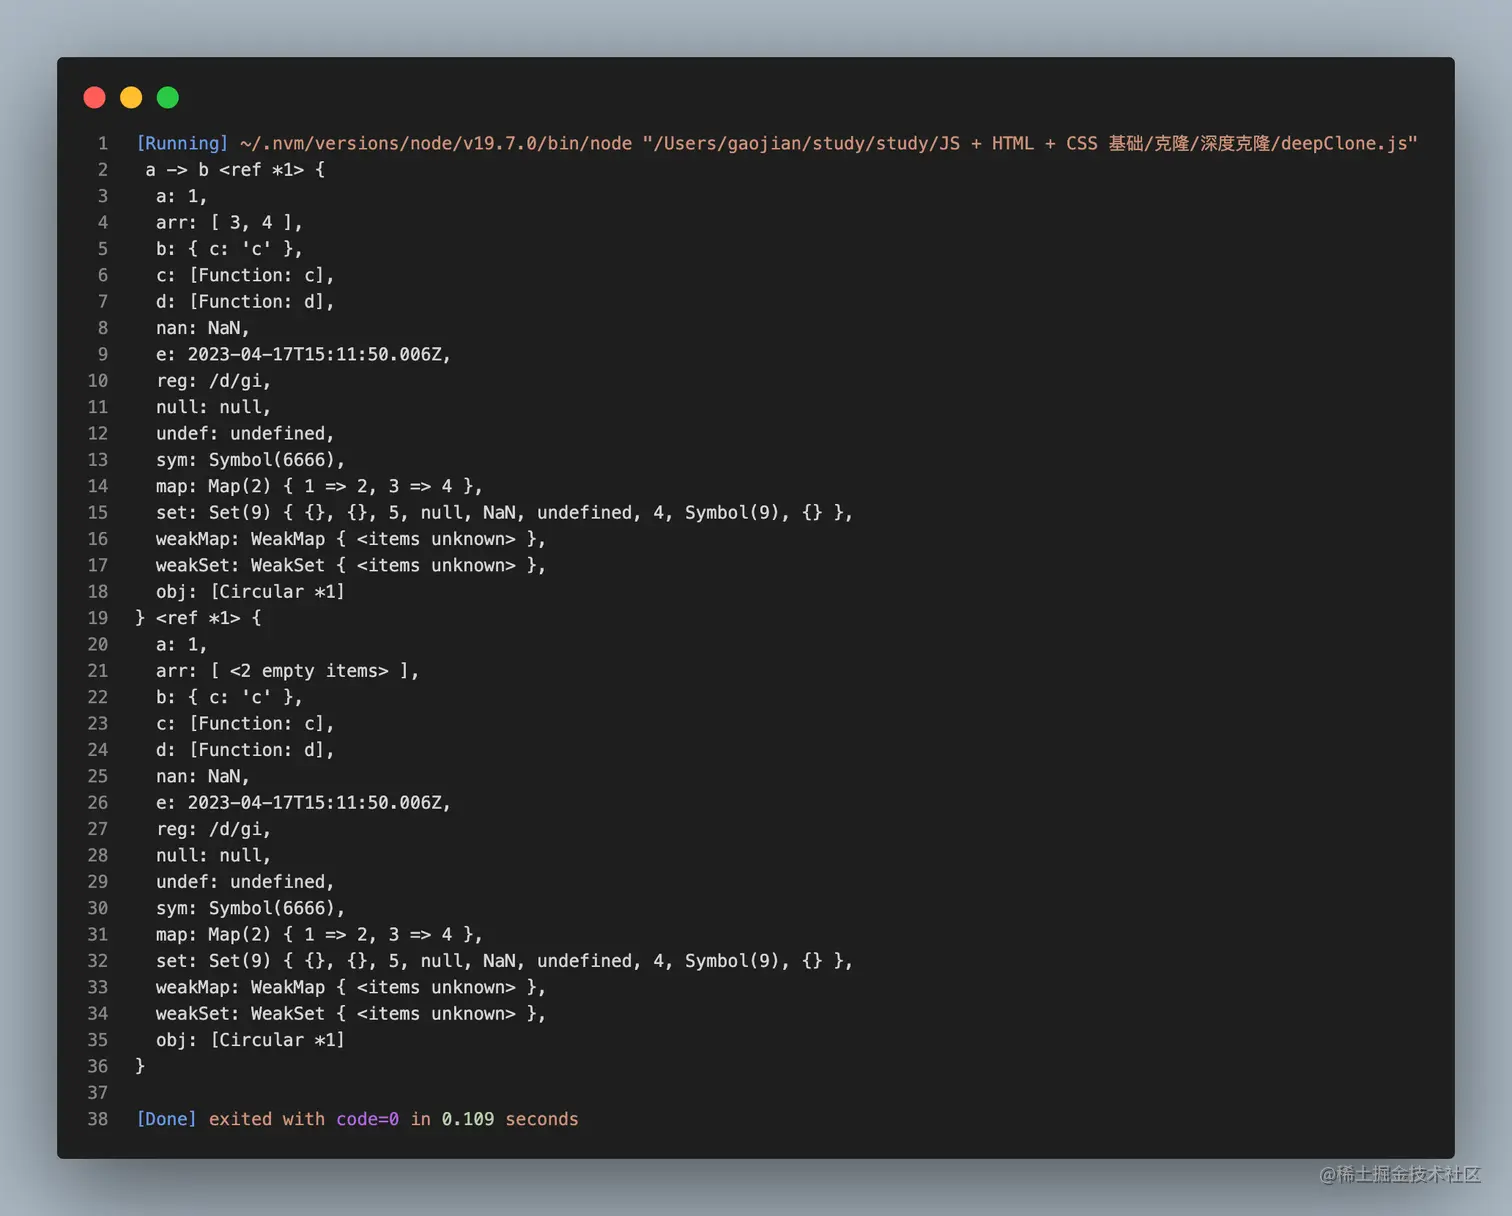Click '[Circular *1]' on line 18

277,592
